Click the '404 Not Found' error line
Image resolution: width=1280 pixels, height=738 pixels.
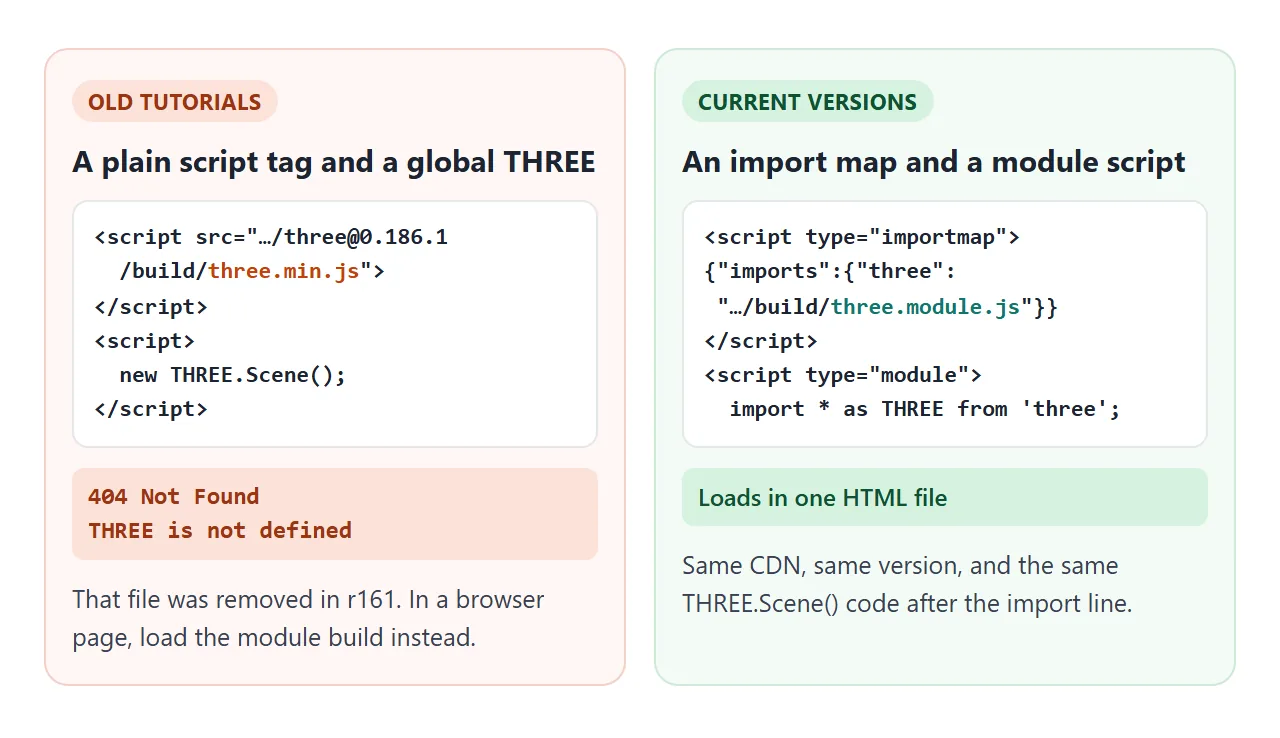173,496
